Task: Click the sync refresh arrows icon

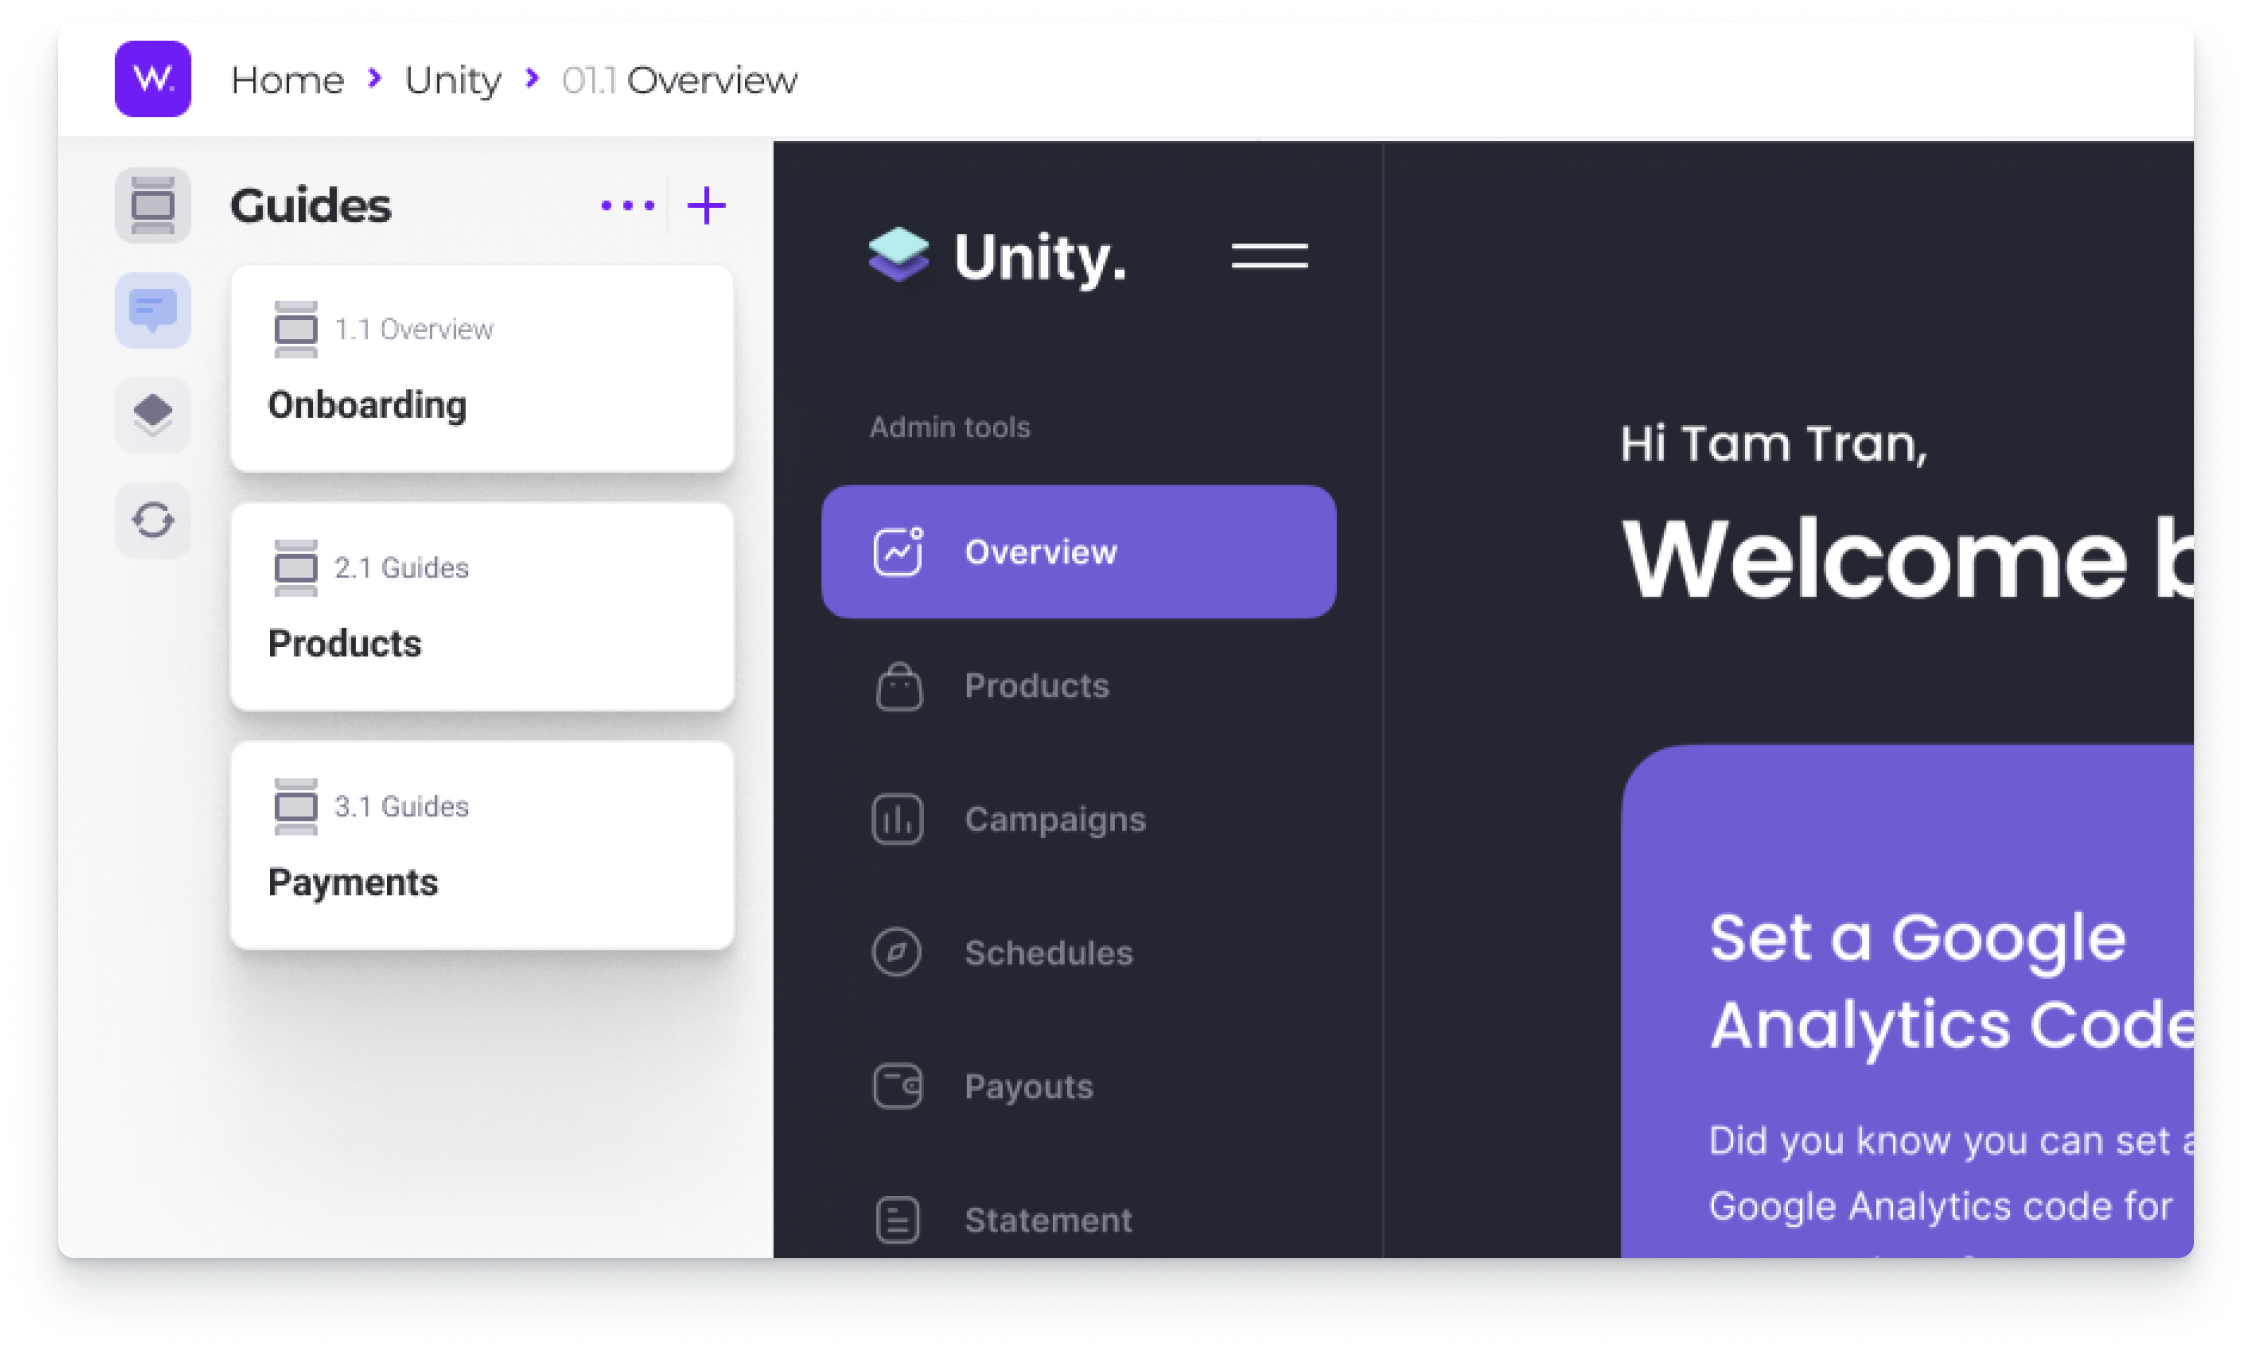Action: pos(152,519)
